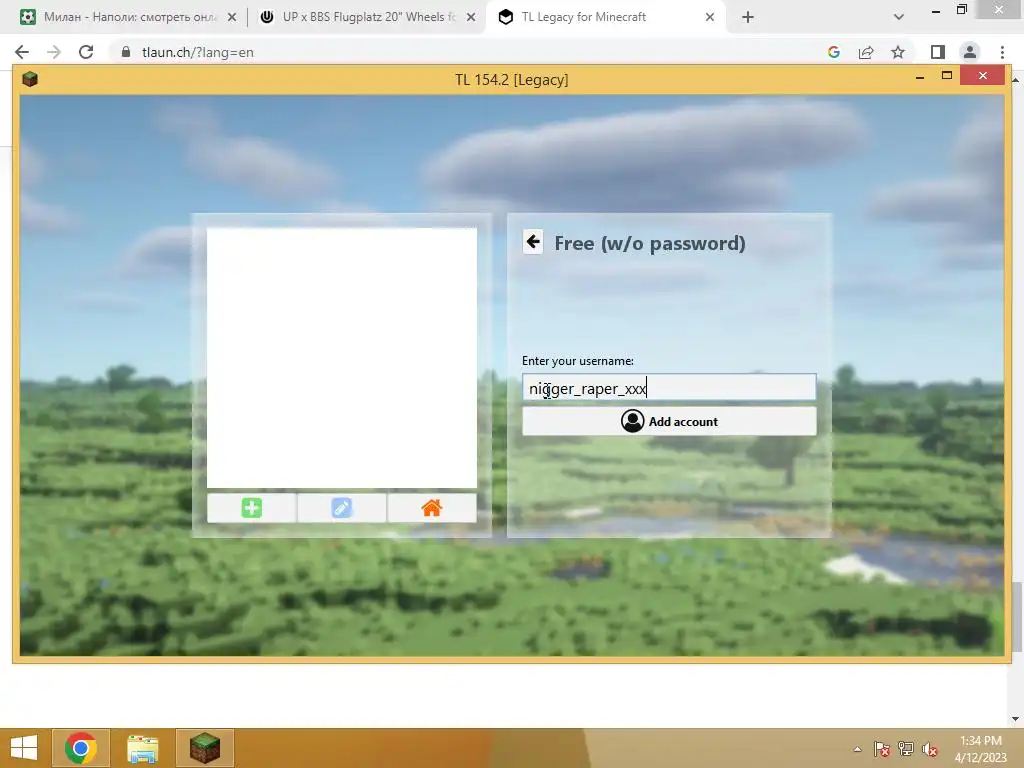This screenshot has height=768, width=1024.
Task: Open the Chrome three-dot menu
Action: (1002, 52)
